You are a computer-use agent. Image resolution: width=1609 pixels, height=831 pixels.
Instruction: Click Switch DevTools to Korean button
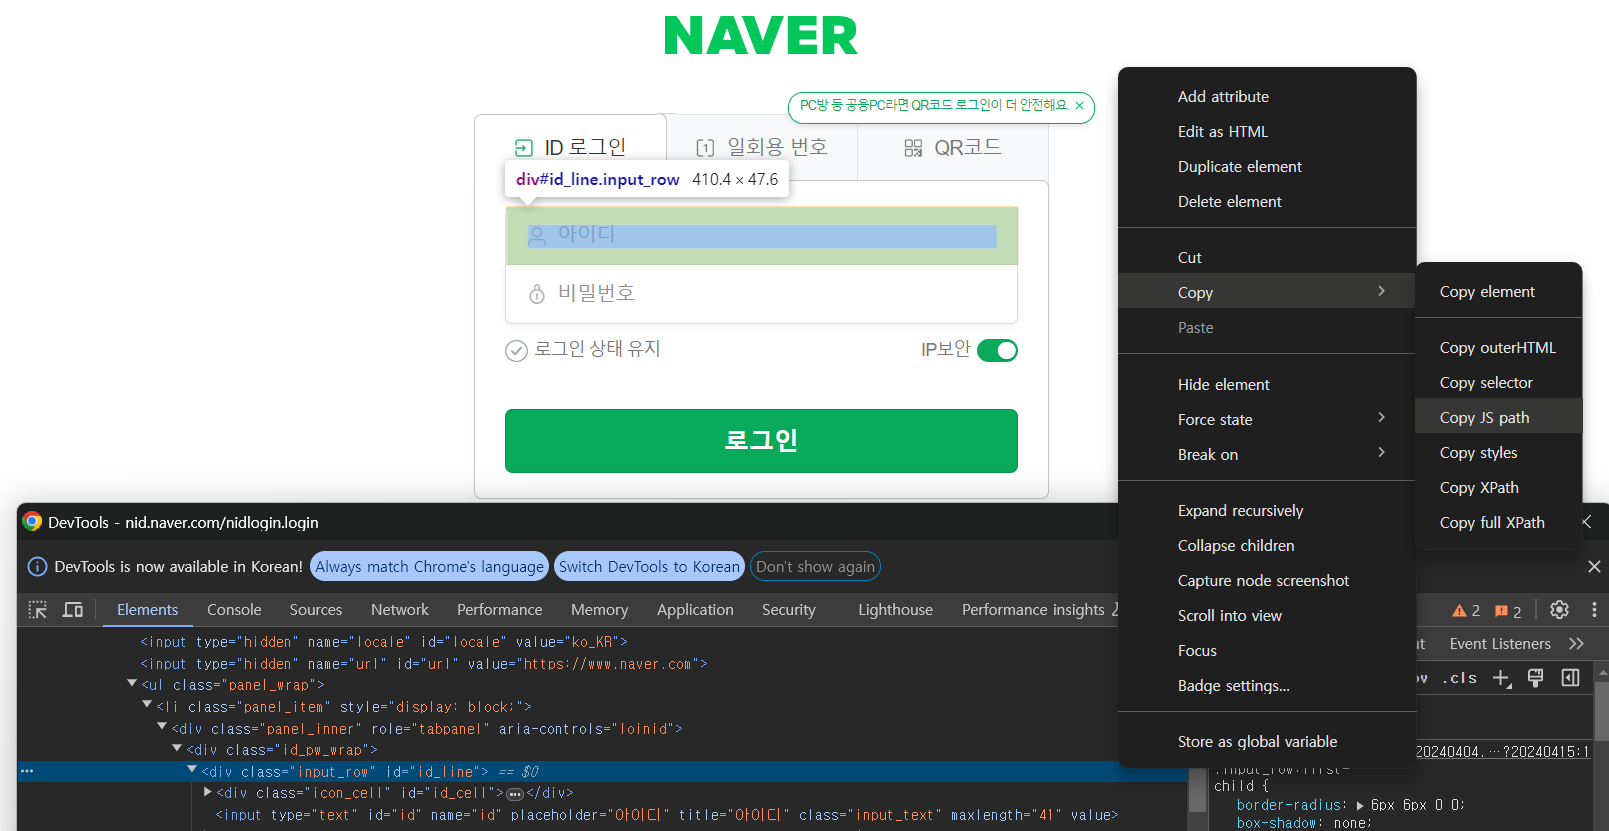pos(649,567)
